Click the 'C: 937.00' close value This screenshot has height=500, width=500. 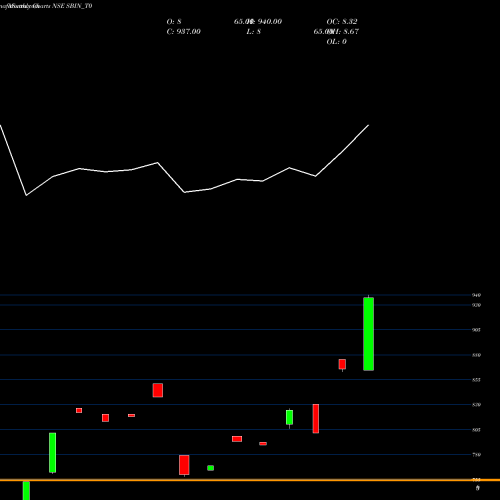tap(184, 31)
